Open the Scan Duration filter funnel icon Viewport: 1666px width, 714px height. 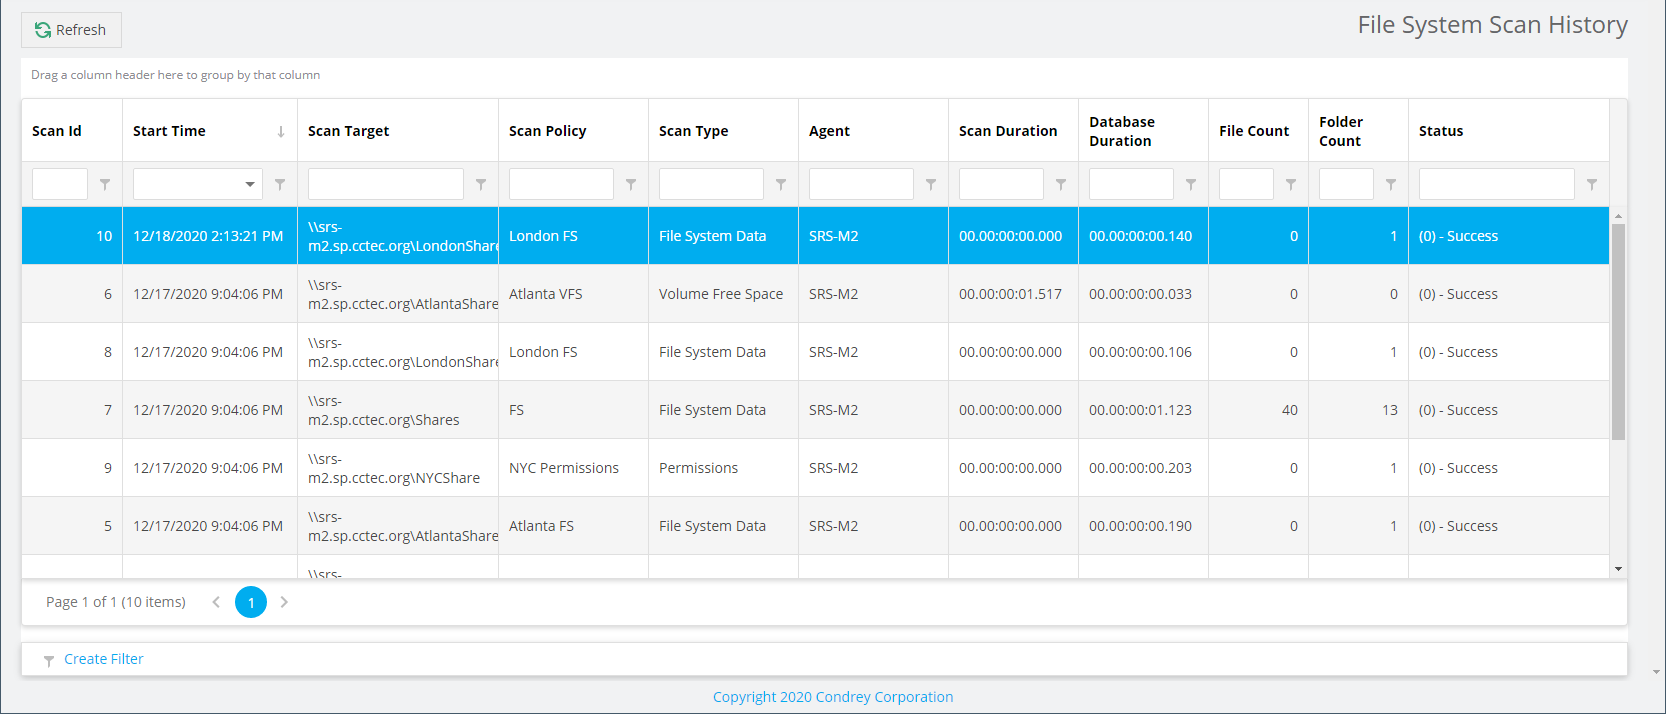coord(1061,184)
